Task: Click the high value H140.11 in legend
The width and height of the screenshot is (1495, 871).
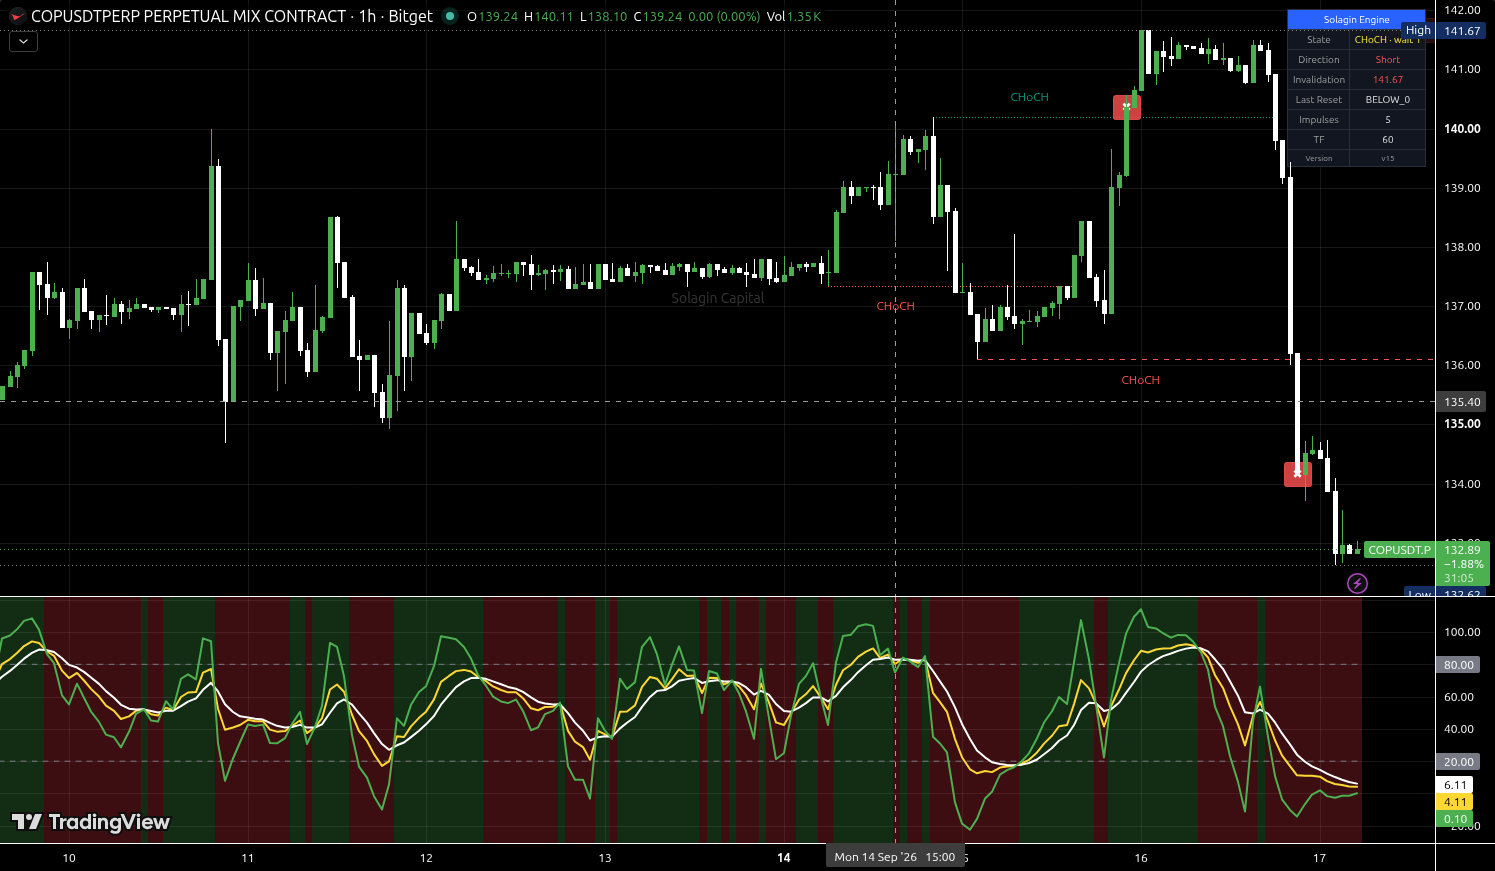Action: [549, 17]
